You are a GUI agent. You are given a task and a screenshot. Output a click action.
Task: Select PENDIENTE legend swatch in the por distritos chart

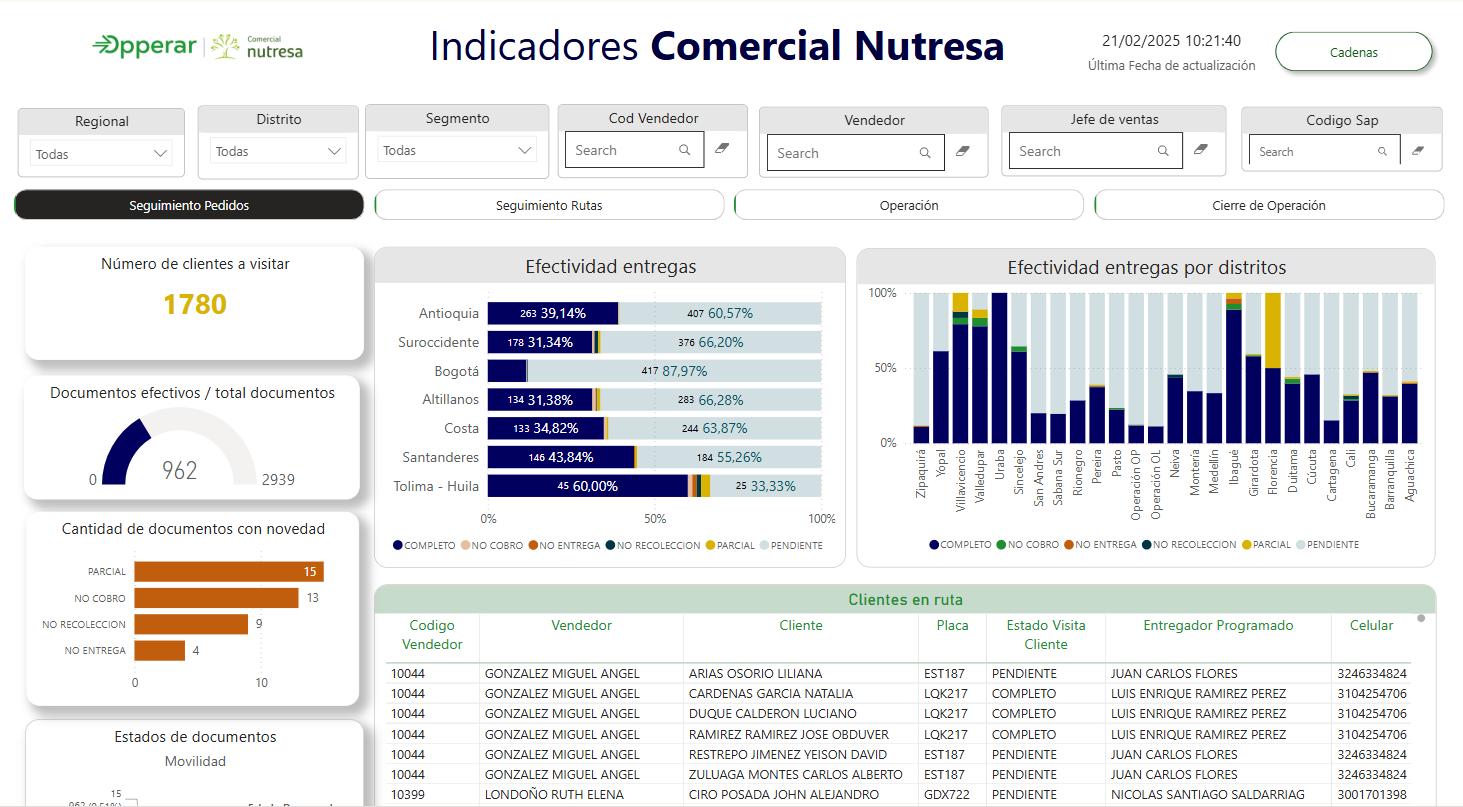(x=1301, y=545)
